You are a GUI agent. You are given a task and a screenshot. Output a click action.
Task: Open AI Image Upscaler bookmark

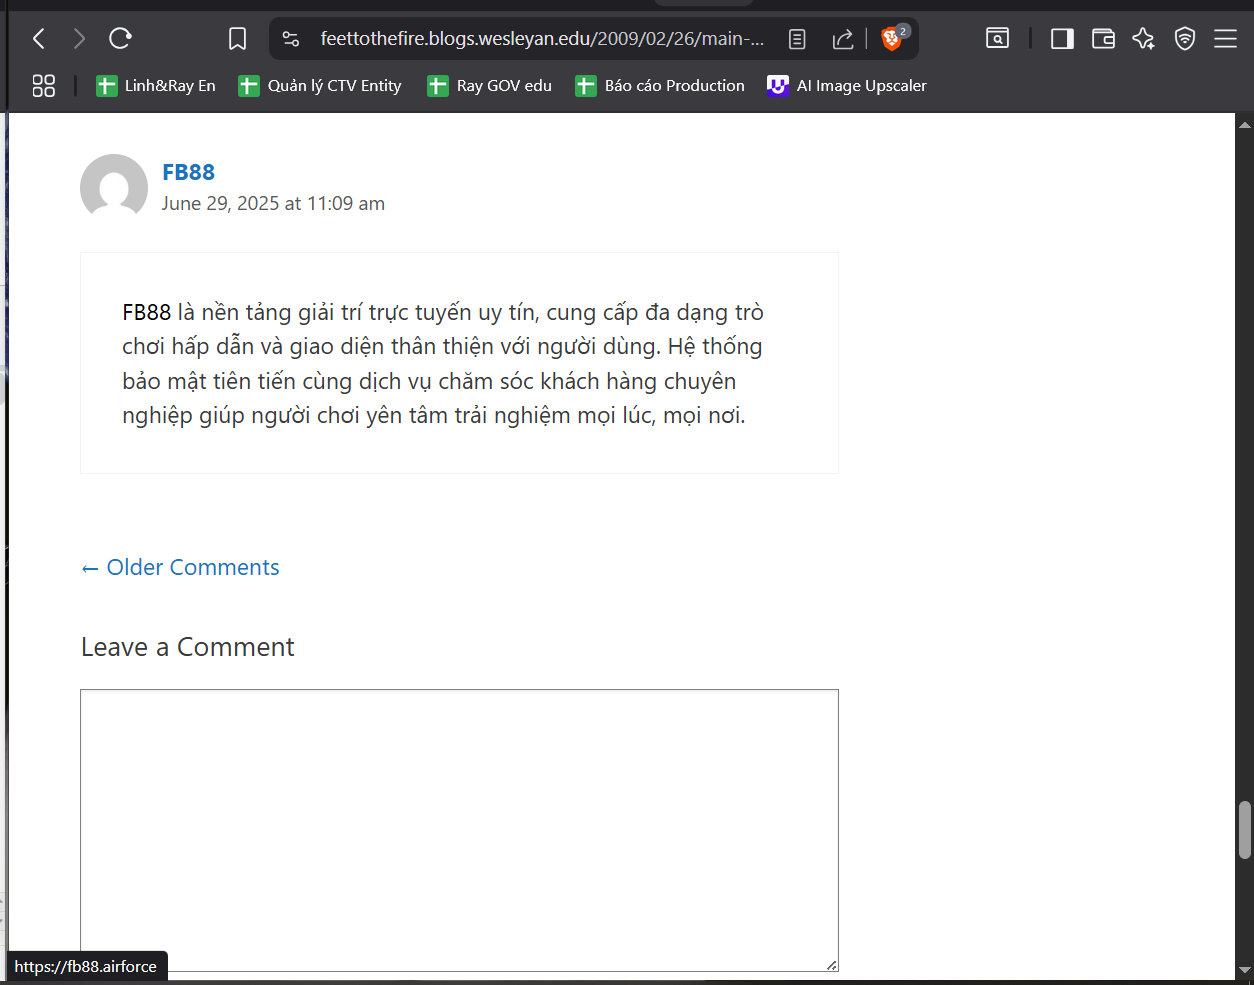coord(847,86)
